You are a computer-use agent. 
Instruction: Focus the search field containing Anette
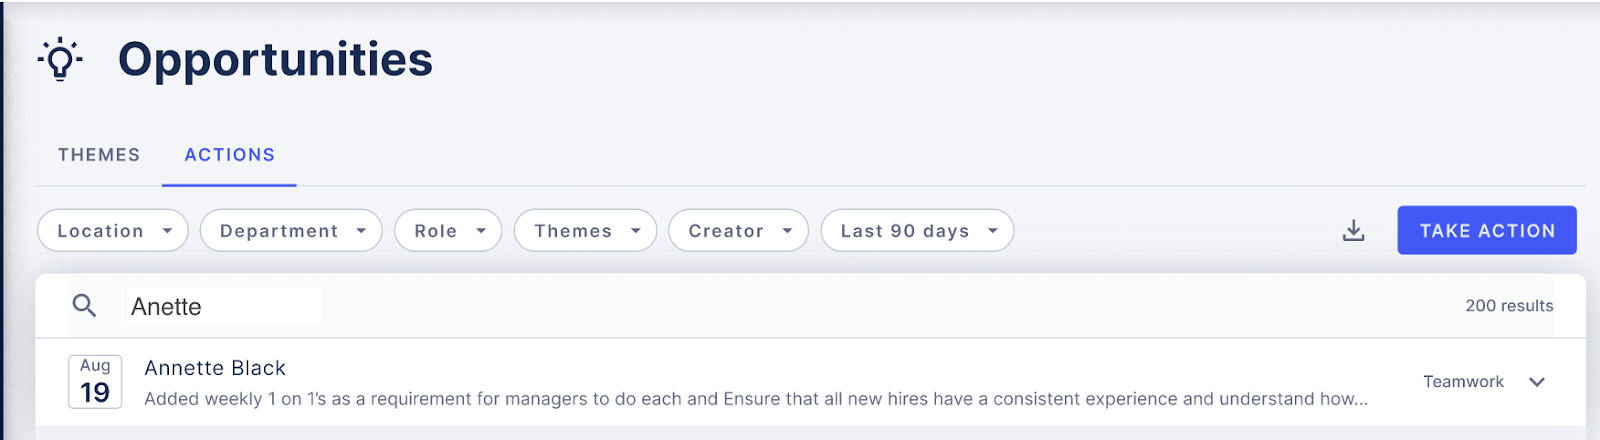point(223,306)
